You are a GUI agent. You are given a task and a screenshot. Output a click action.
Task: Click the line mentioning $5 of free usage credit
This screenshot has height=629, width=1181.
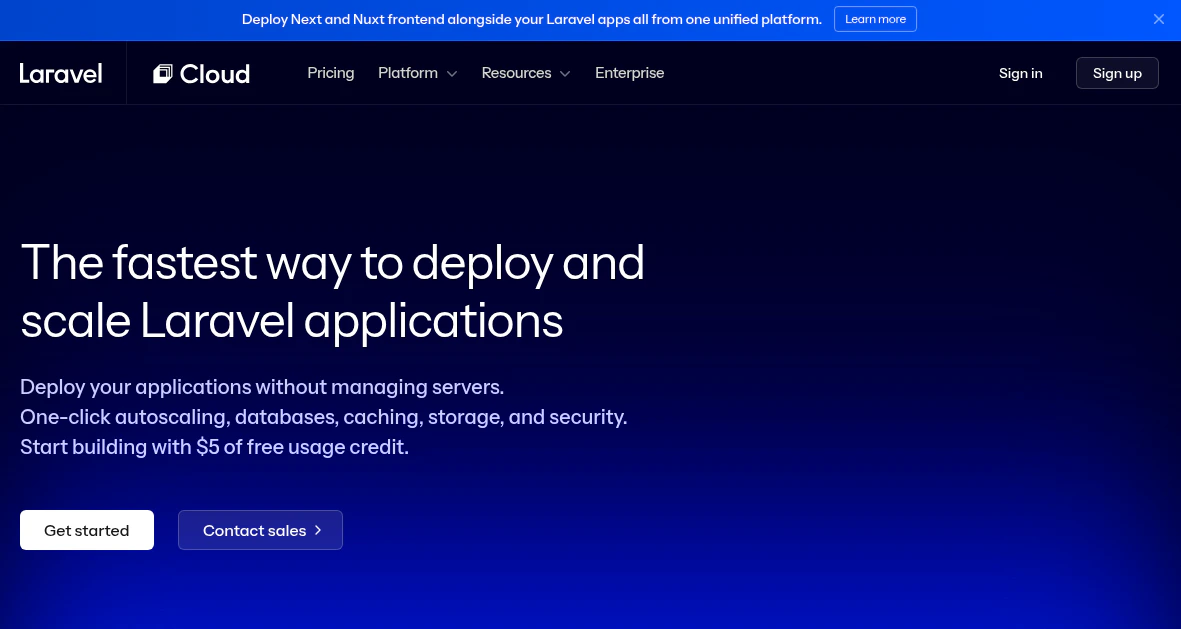pyautogui.click(x=215, y=447)
